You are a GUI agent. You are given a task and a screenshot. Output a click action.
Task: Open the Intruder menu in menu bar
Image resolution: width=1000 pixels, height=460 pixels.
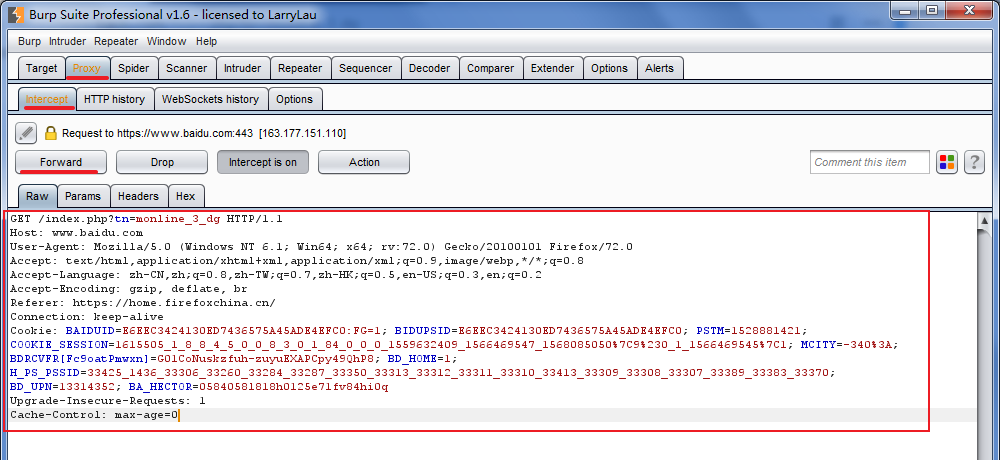(67, 41)
